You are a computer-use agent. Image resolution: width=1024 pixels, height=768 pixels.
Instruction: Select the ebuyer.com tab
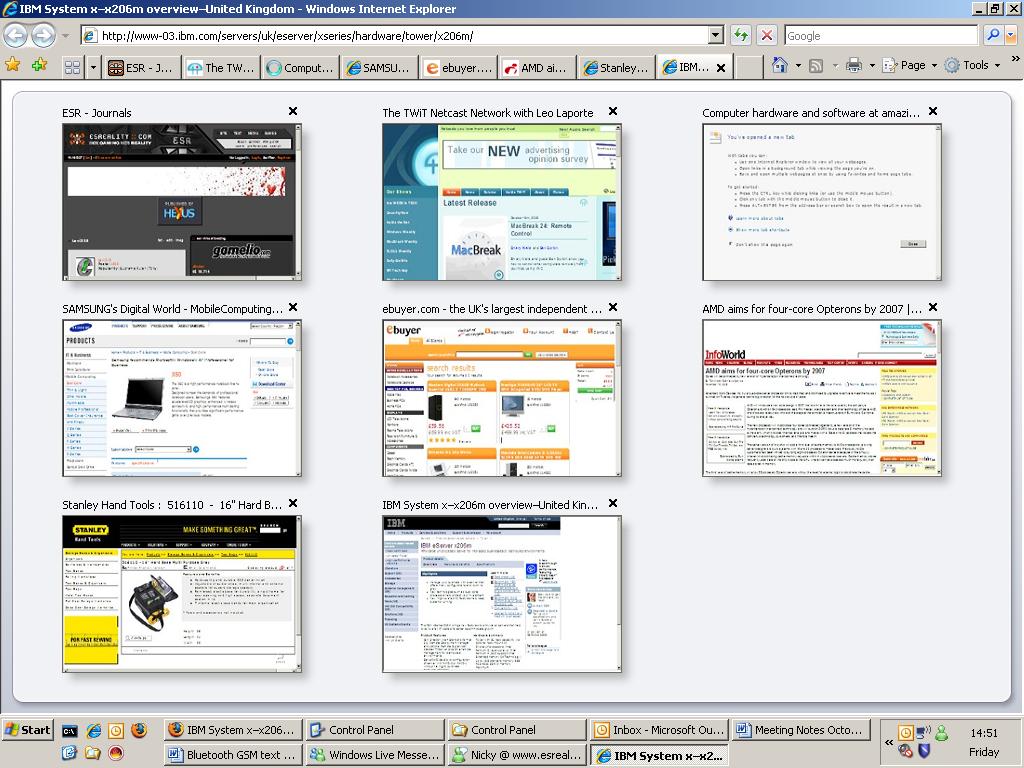pos(458,68)
